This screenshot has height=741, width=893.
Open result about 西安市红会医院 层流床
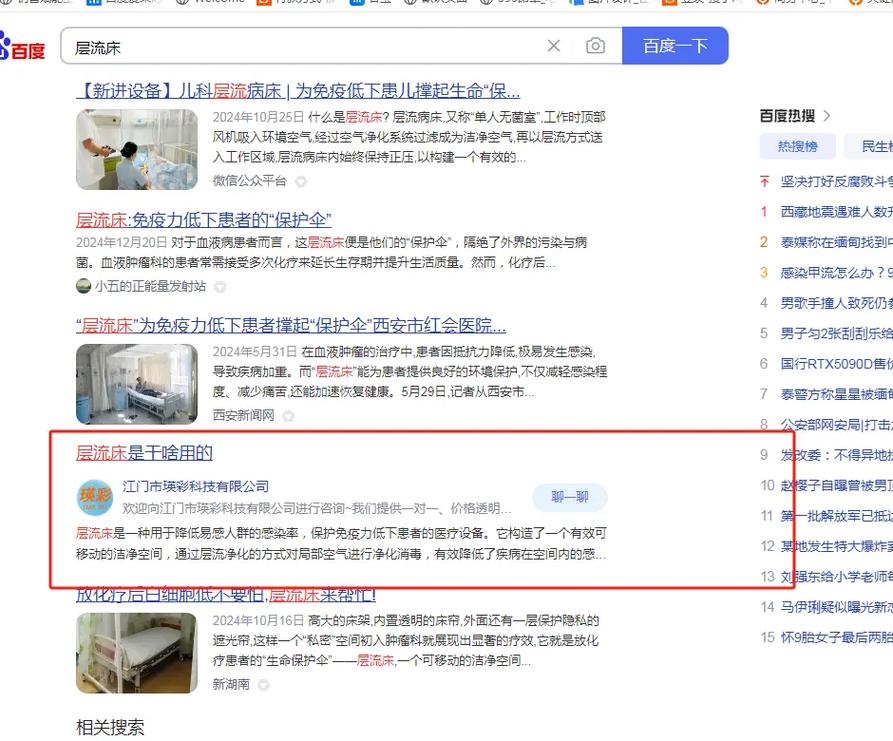pos(291,326)
